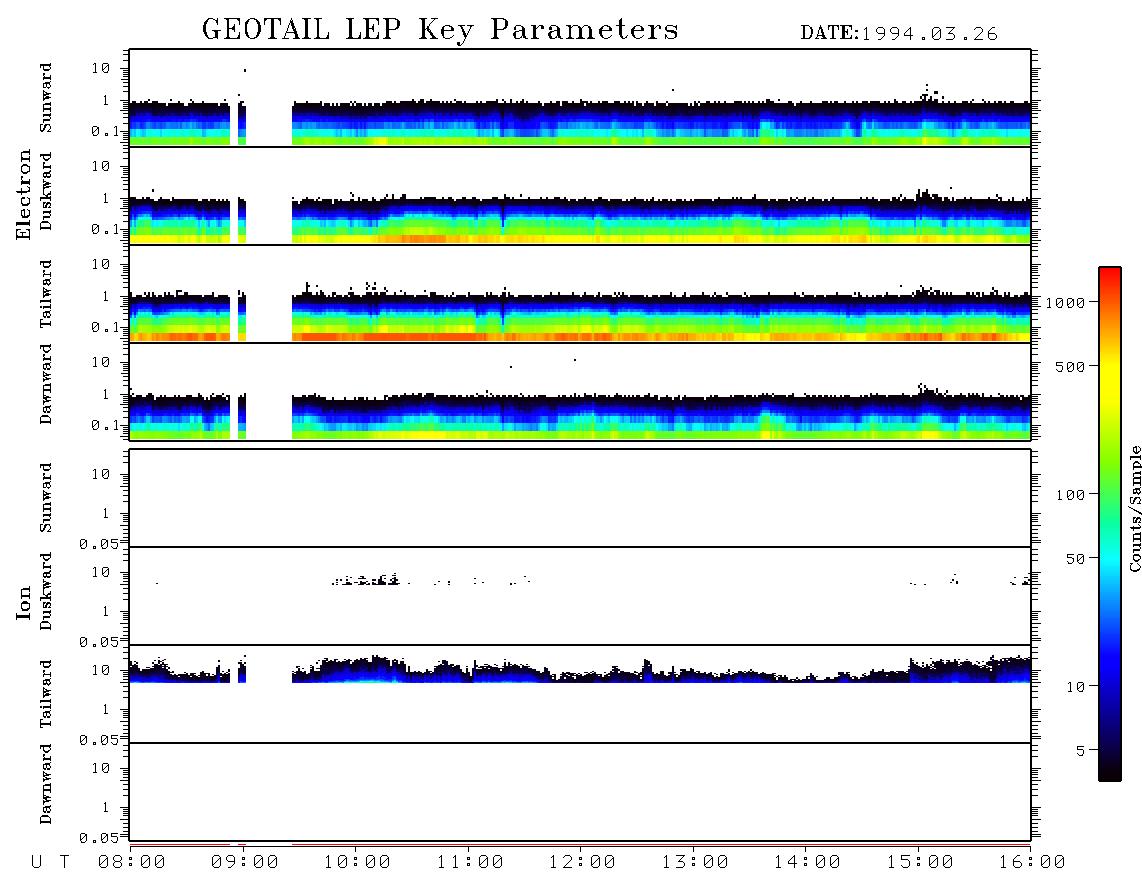This screenshot has width=1142, height=880.
Task: Click the Ion Duskward scattered counts near 10:00
Action: 368,581
